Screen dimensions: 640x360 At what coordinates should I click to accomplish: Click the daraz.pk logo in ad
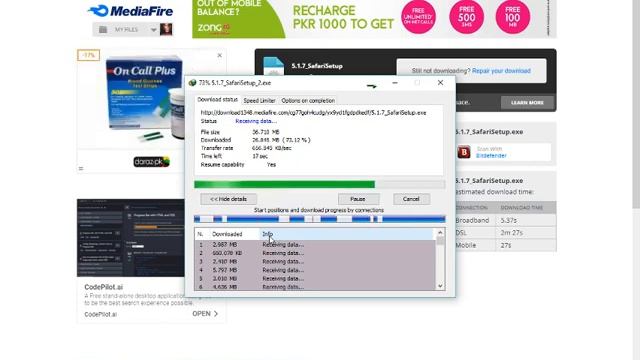tap(151, 162)
